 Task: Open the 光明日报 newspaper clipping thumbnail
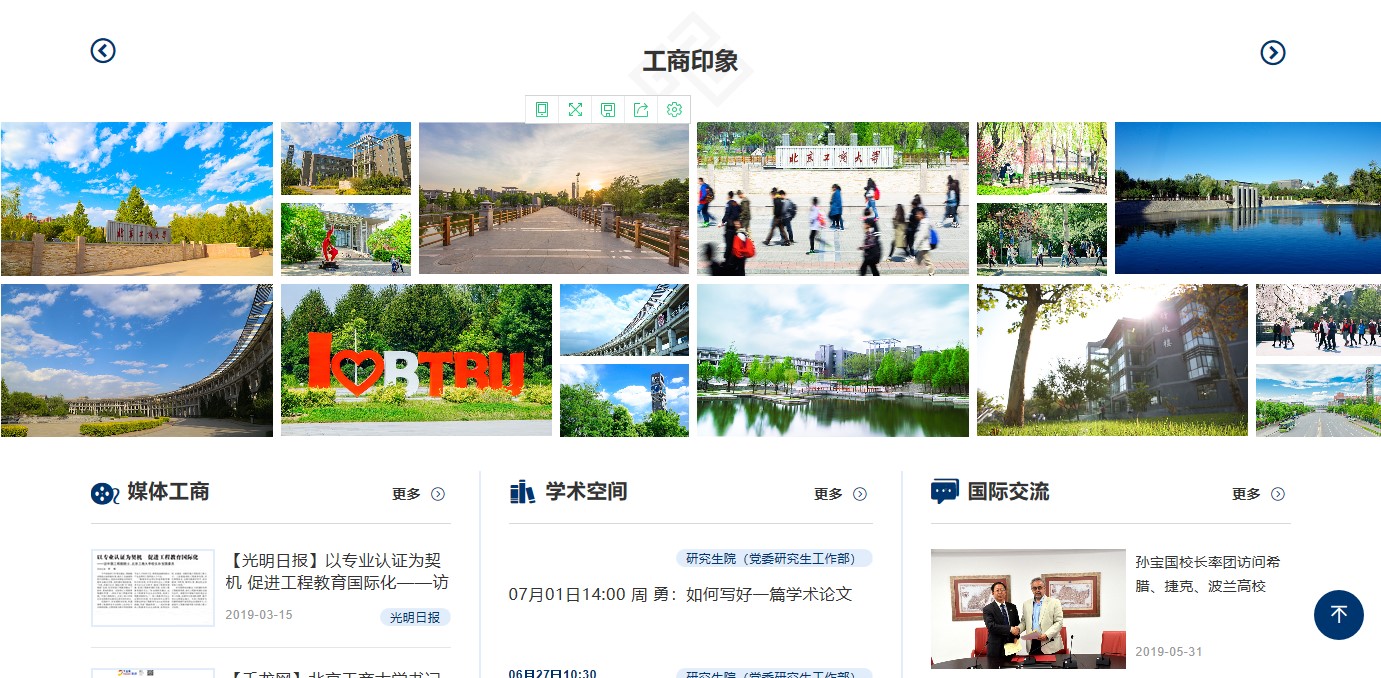click(x=152, y=587)
